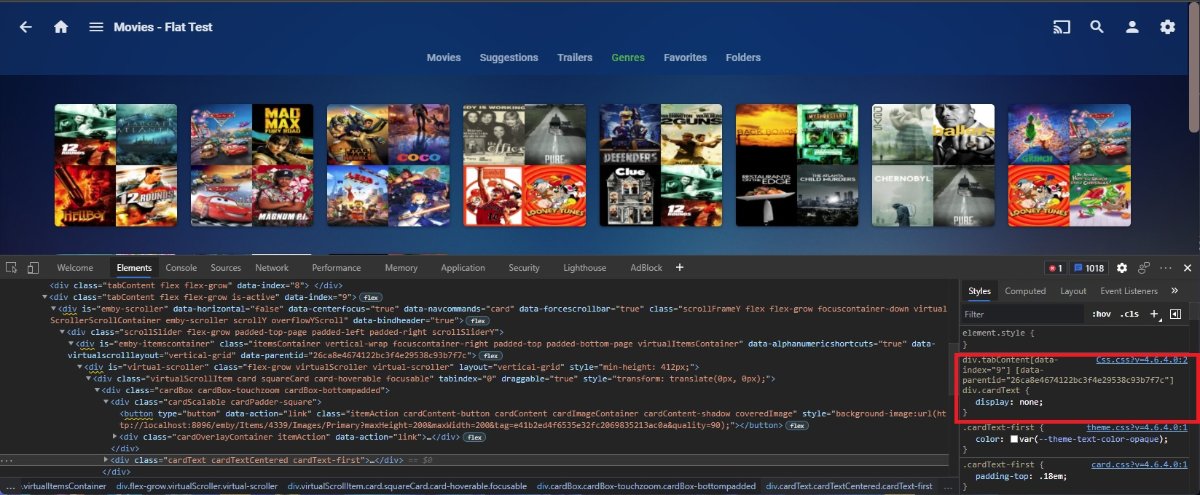Select div.flex-grow.virtualScroller breadcrumb item
This screenshot has width=1200, height=495.
click(x=197, y=486)
